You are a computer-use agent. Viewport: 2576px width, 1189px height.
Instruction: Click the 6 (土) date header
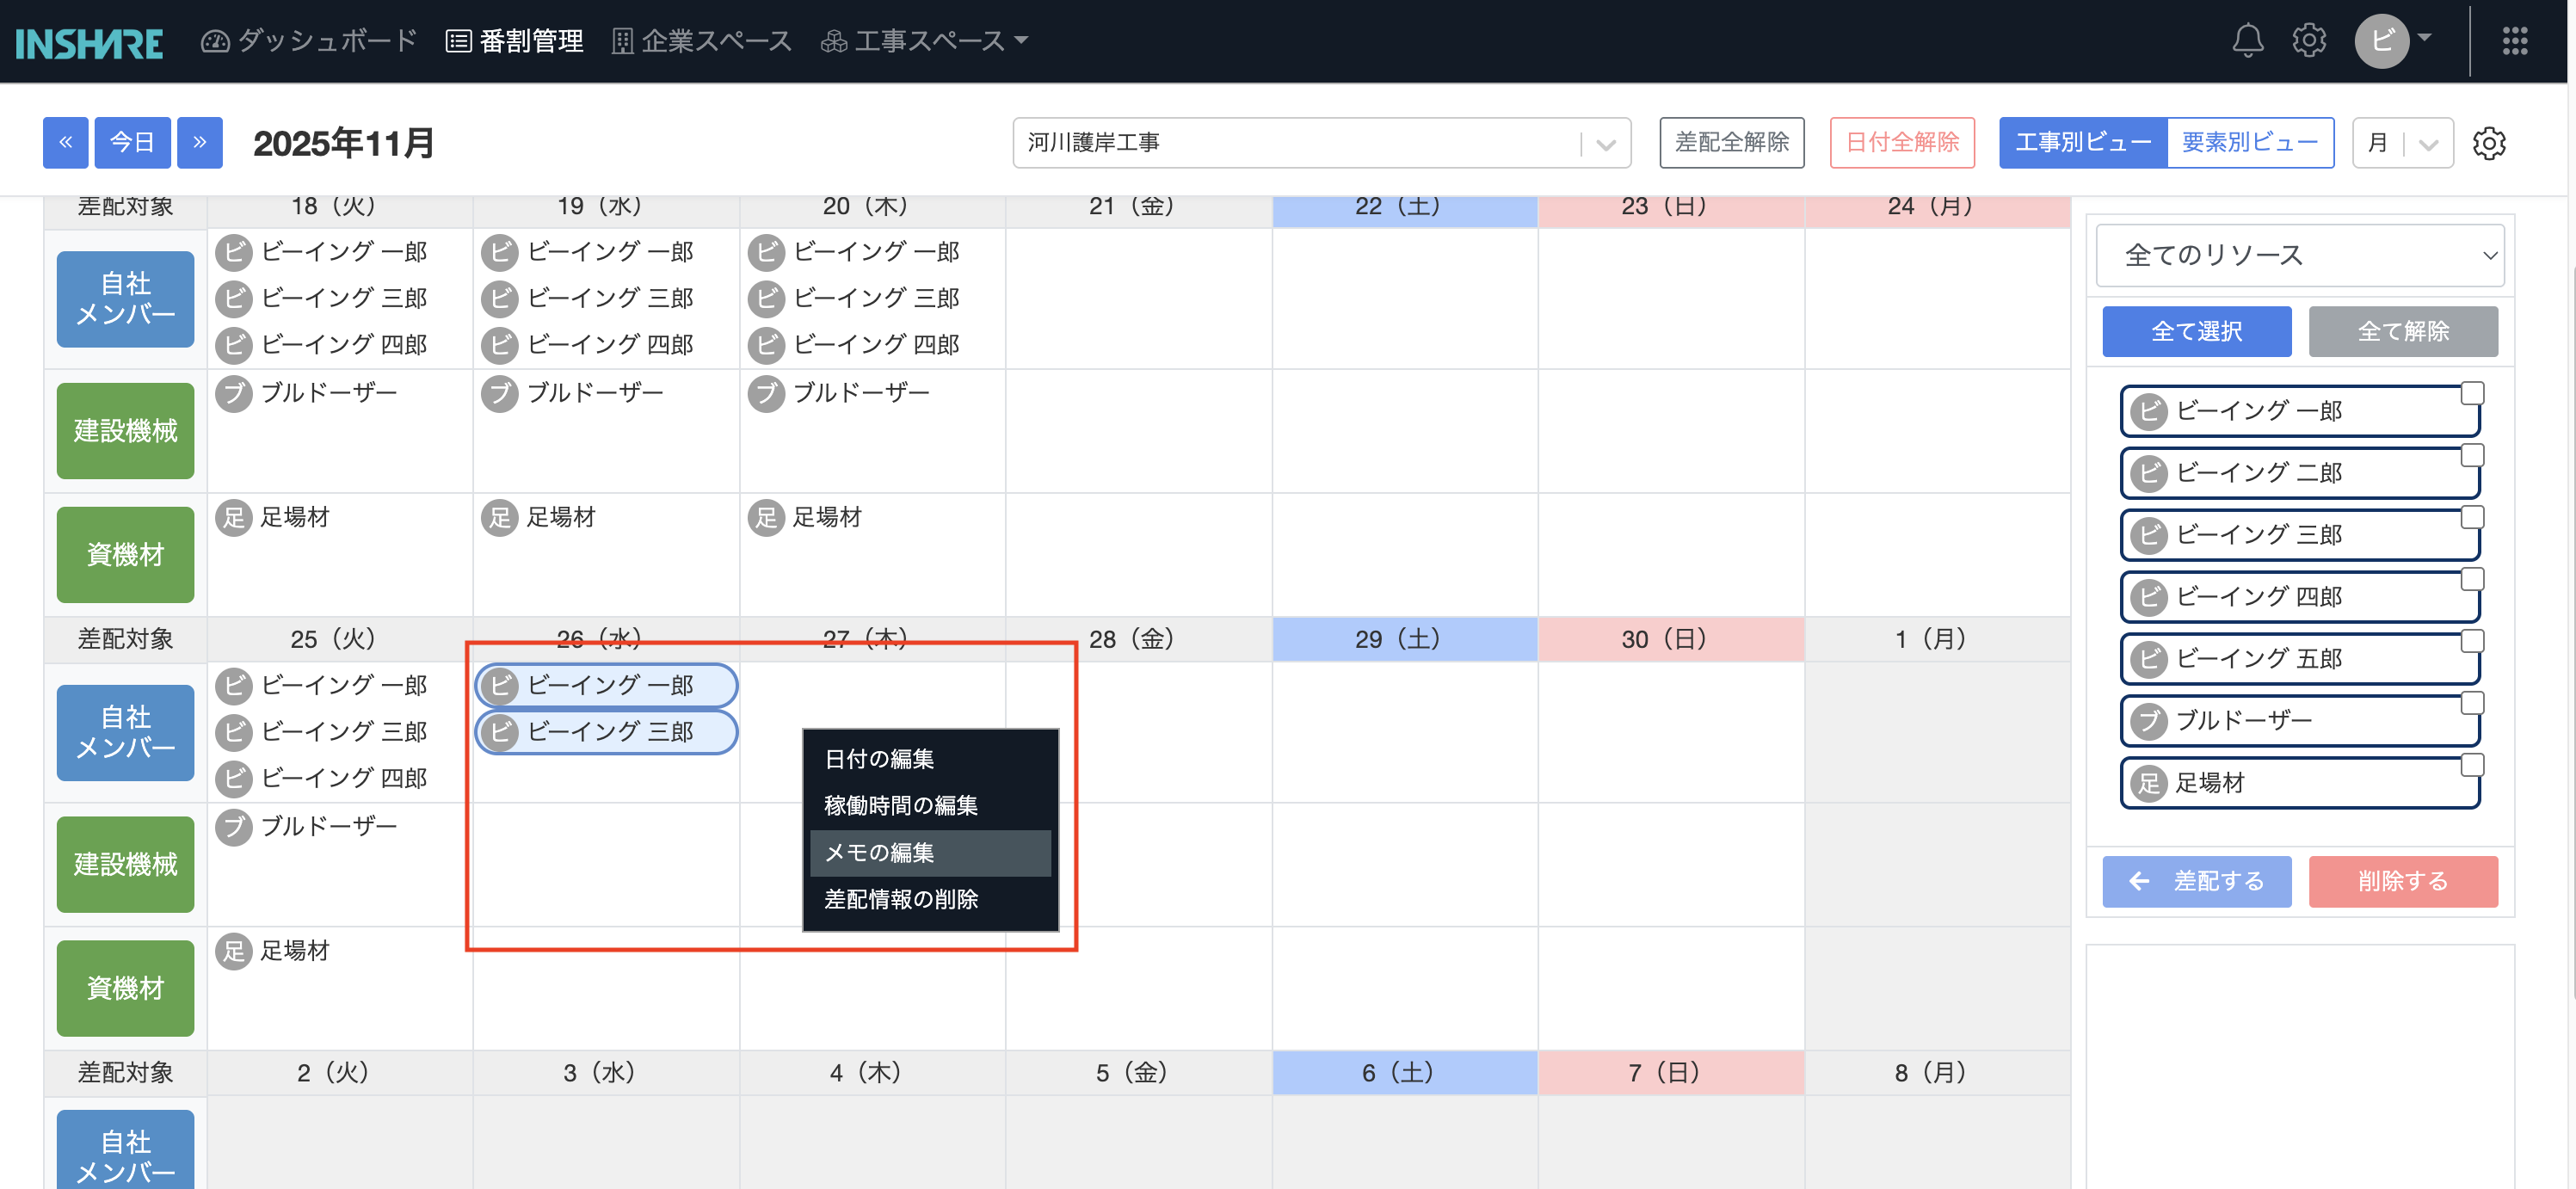(x=1405, y=1073)
